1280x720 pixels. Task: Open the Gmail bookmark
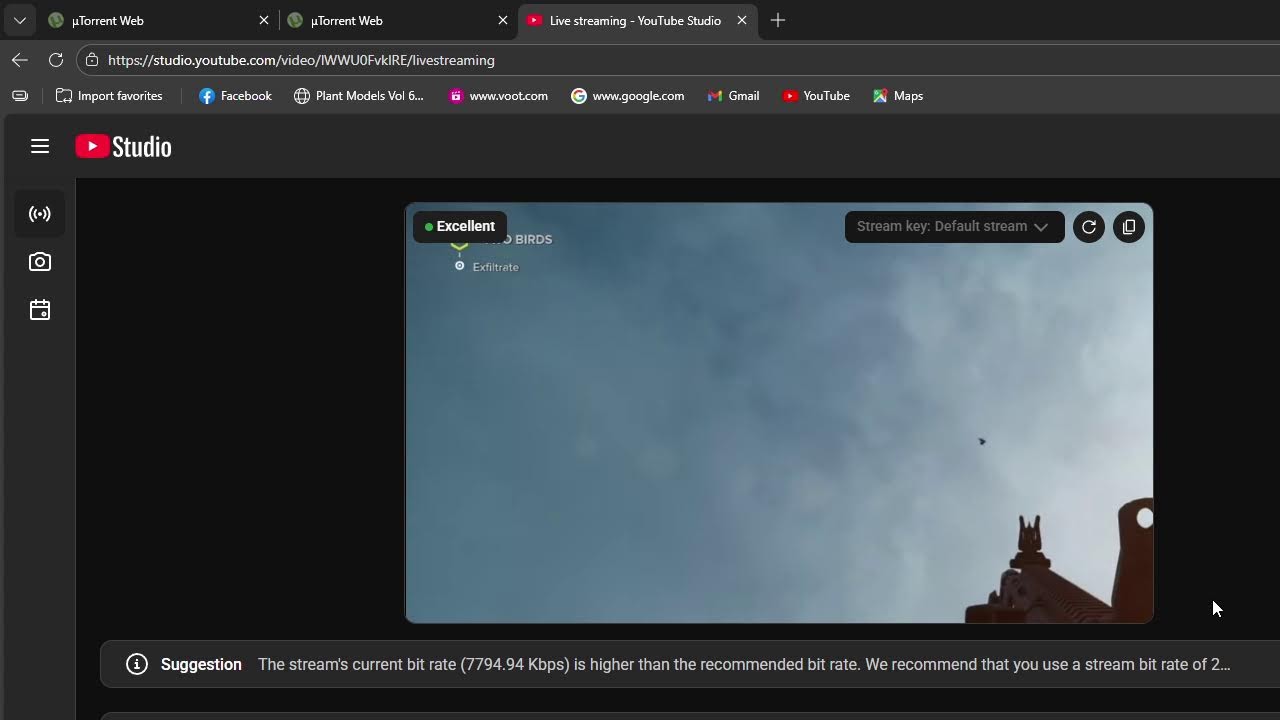tap(733, 96)
